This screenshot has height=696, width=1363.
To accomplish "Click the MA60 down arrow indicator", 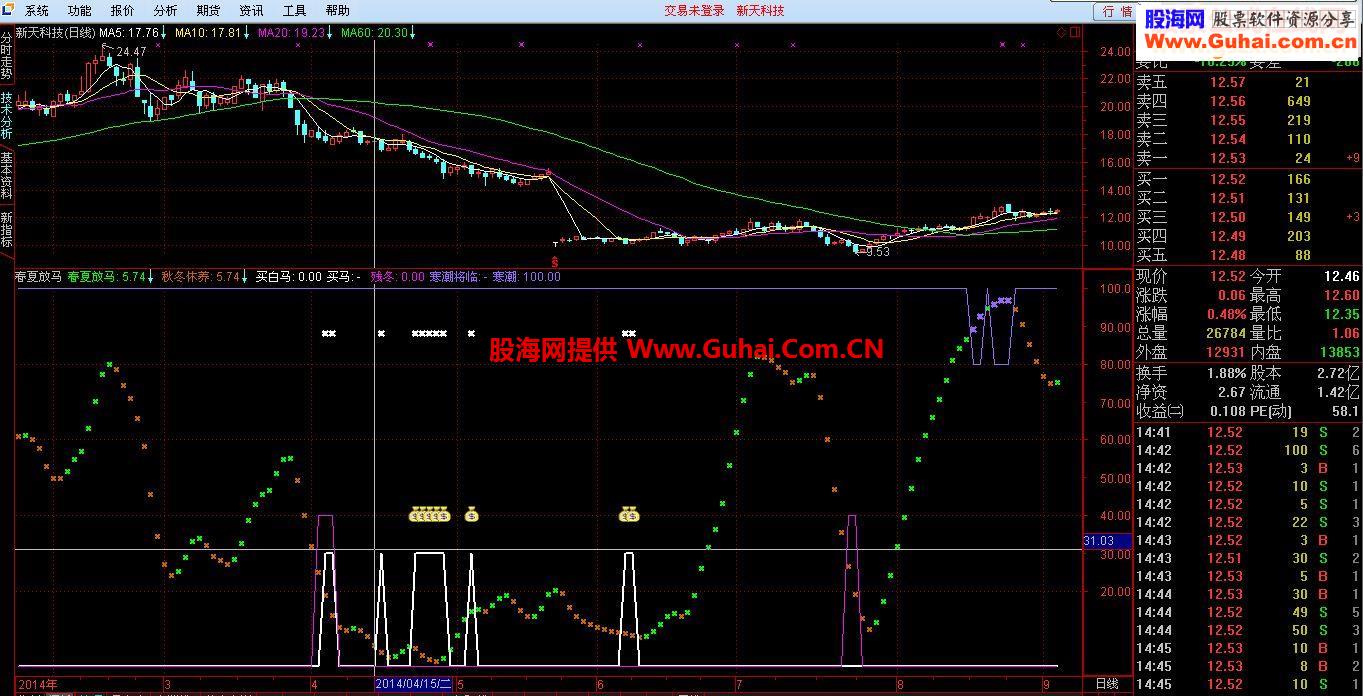I will pos(413,32).
